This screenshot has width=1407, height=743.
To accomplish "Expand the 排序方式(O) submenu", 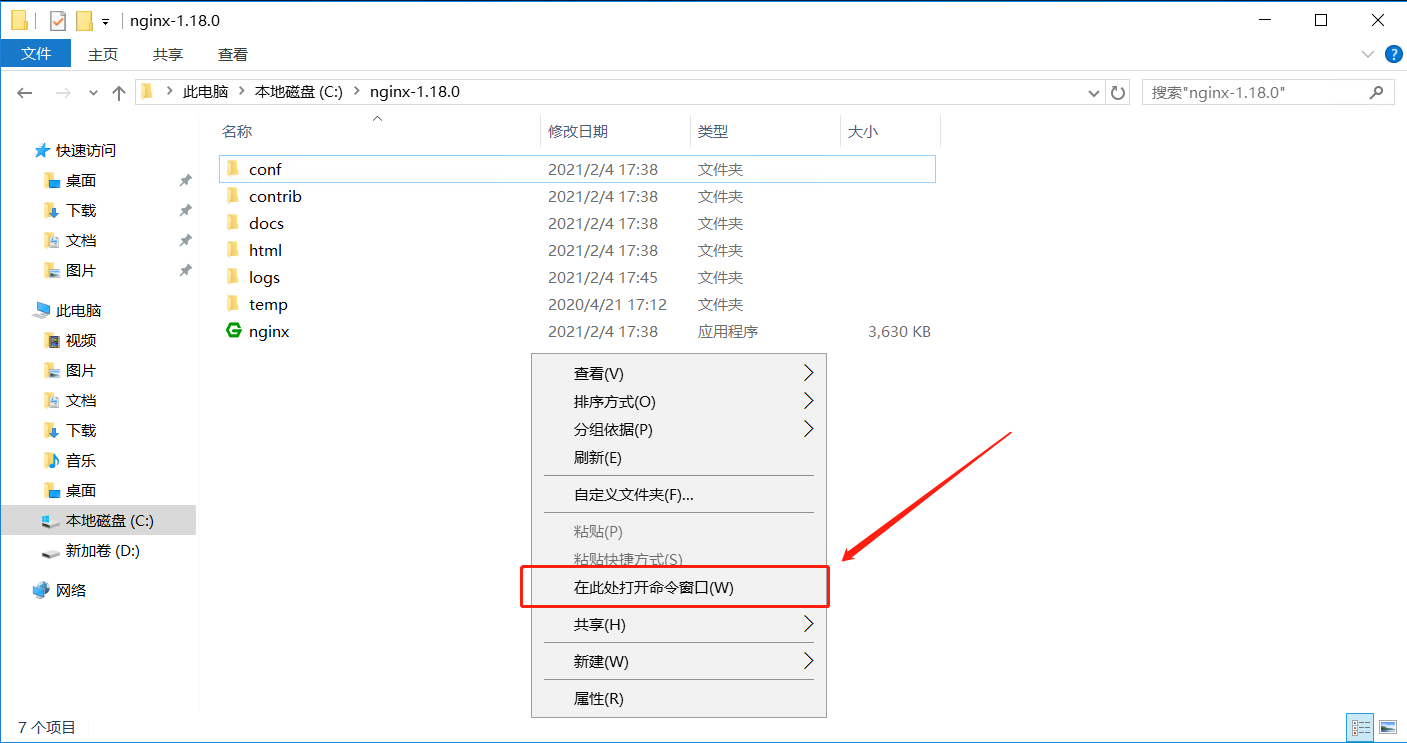I will click(x=679, y=401).
